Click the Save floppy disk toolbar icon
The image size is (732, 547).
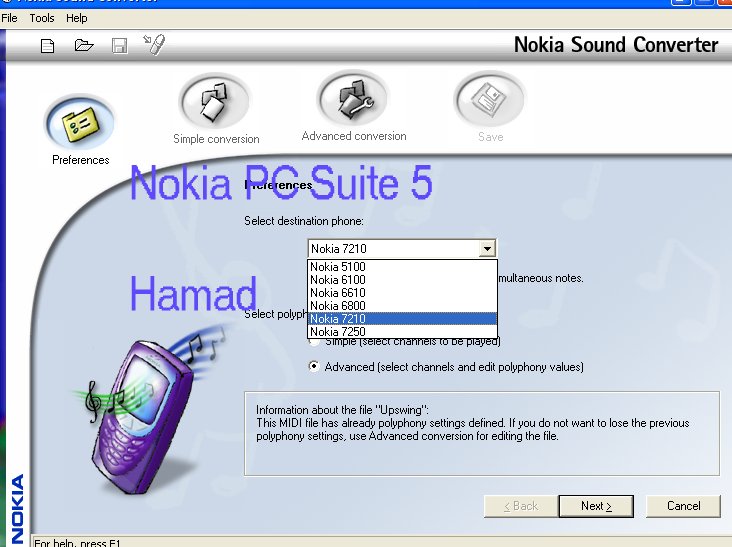[120, 46]
